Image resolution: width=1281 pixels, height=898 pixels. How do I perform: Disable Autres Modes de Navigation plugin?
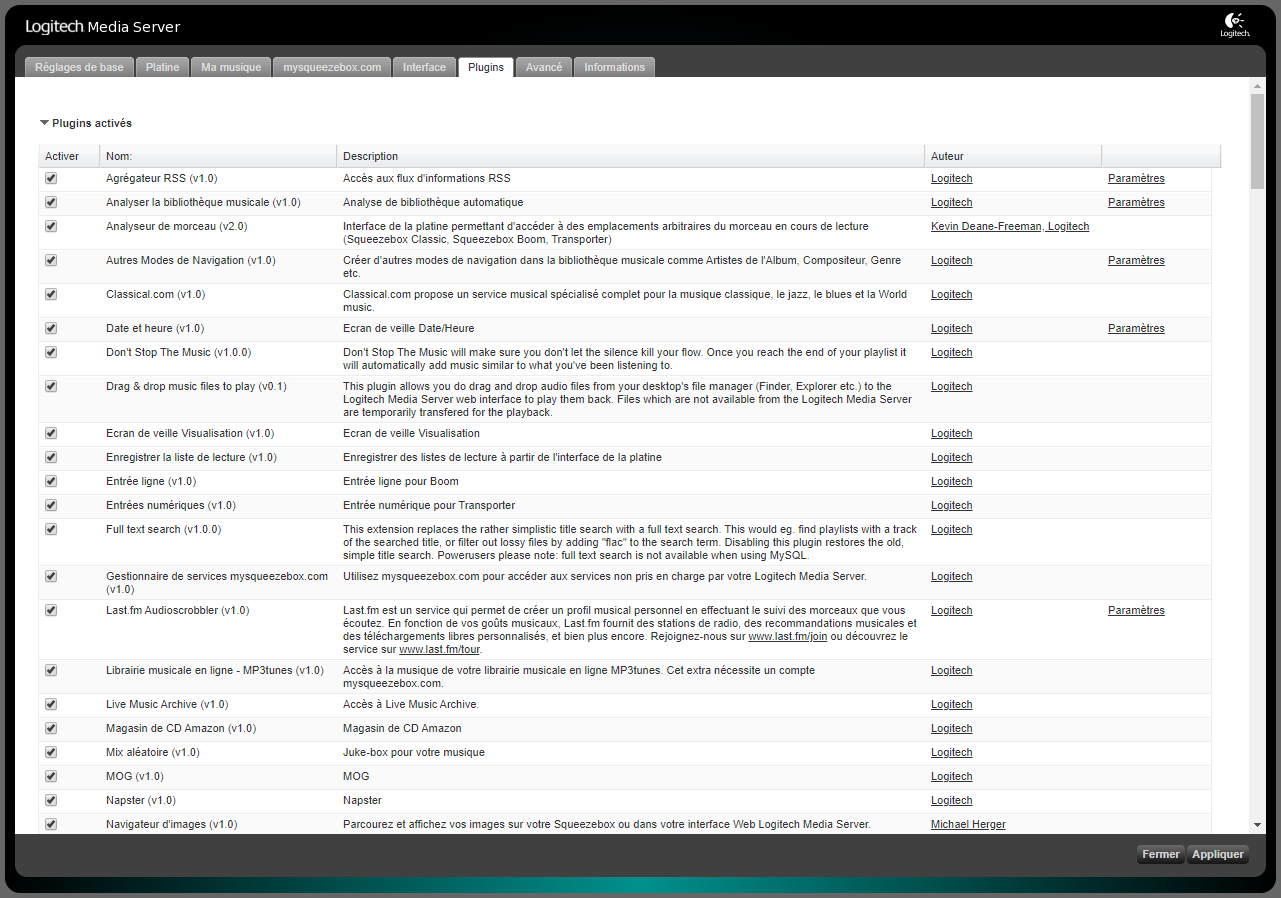pos(51,260)
